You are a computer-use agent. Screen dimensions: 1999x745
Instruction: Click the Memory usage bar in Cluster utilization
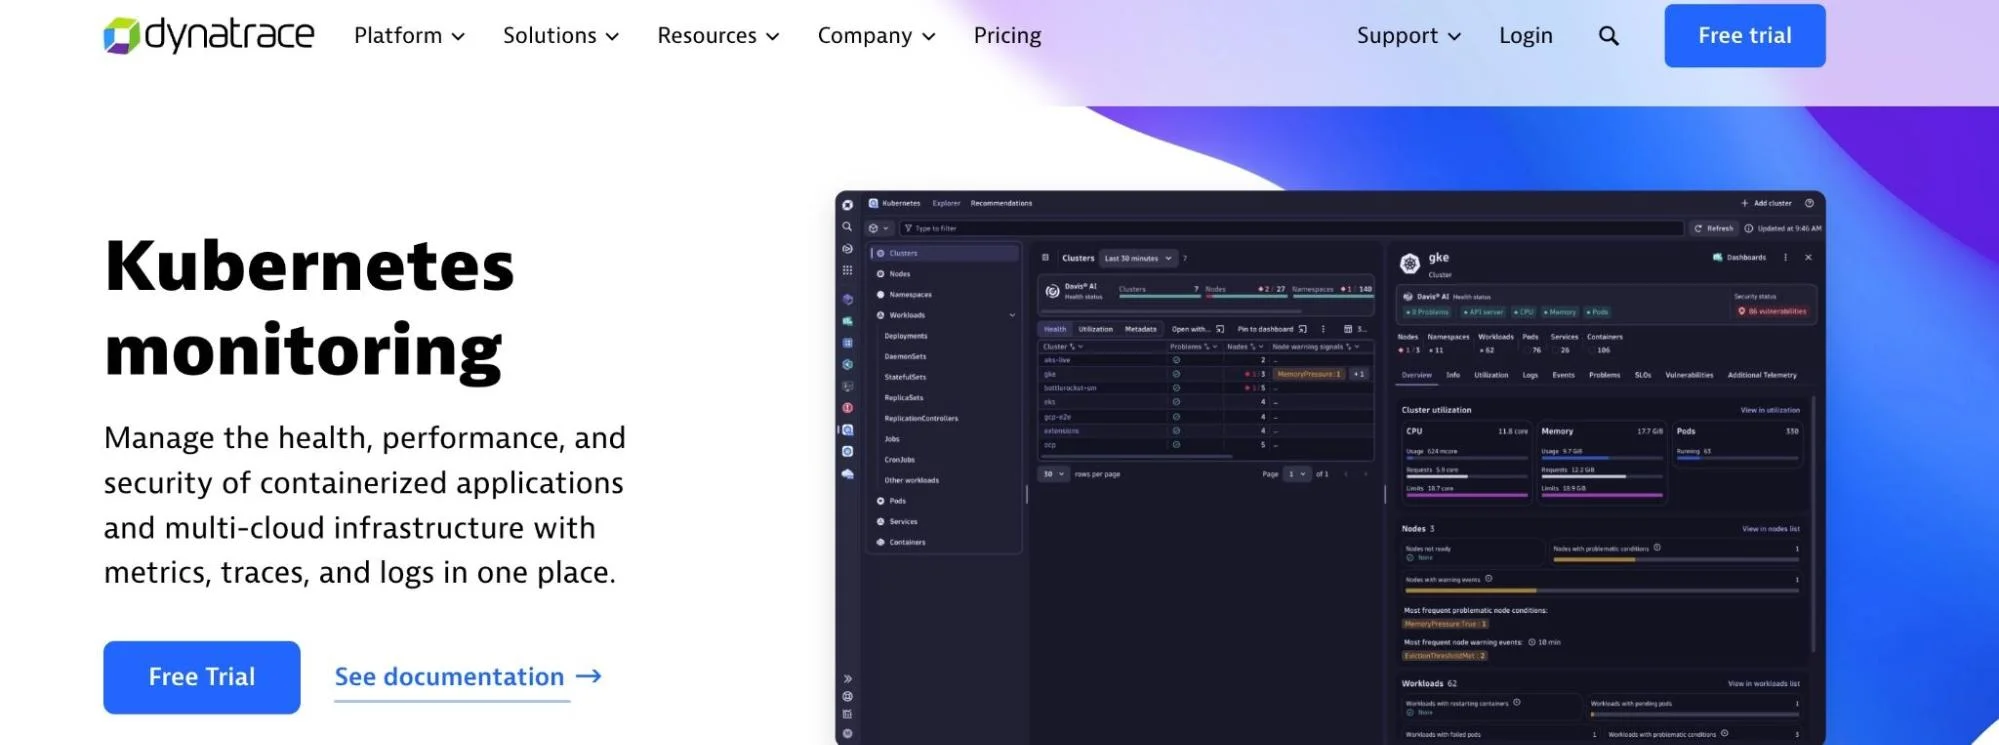pyautogui.click(x=1602, y=459)
